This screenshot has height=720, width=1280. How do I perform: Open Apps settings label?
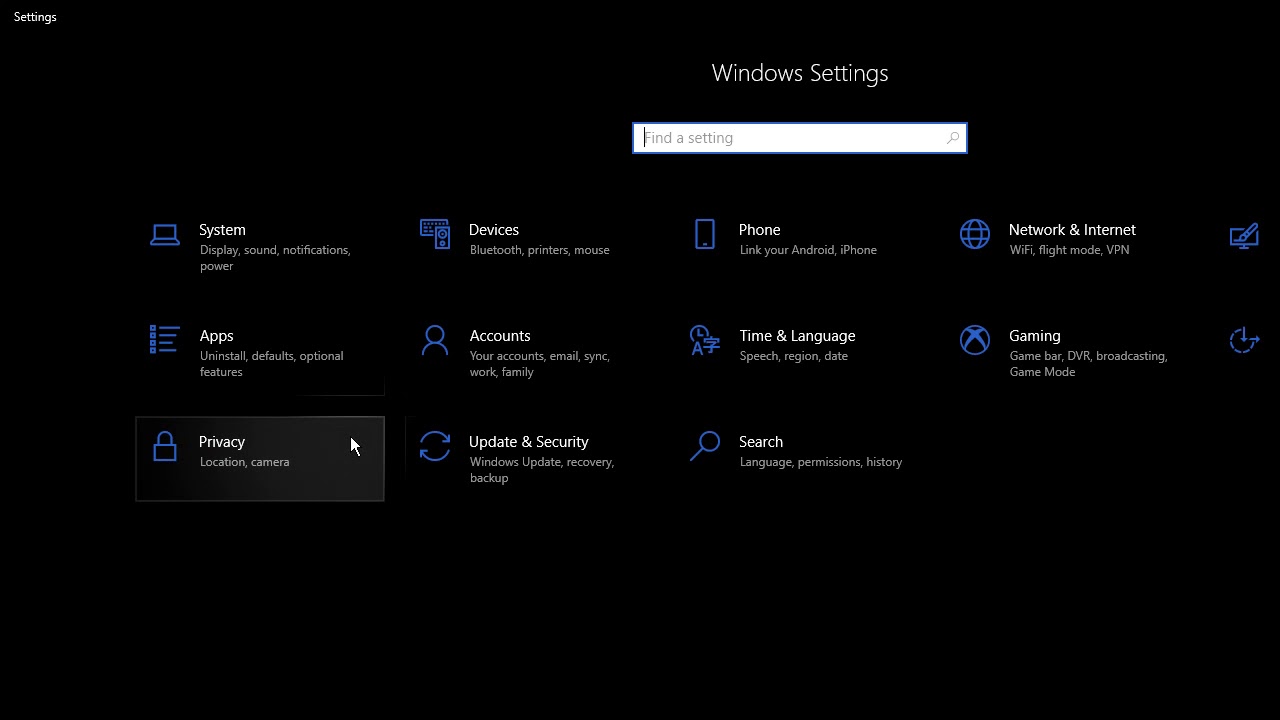(x=216, y=336)
